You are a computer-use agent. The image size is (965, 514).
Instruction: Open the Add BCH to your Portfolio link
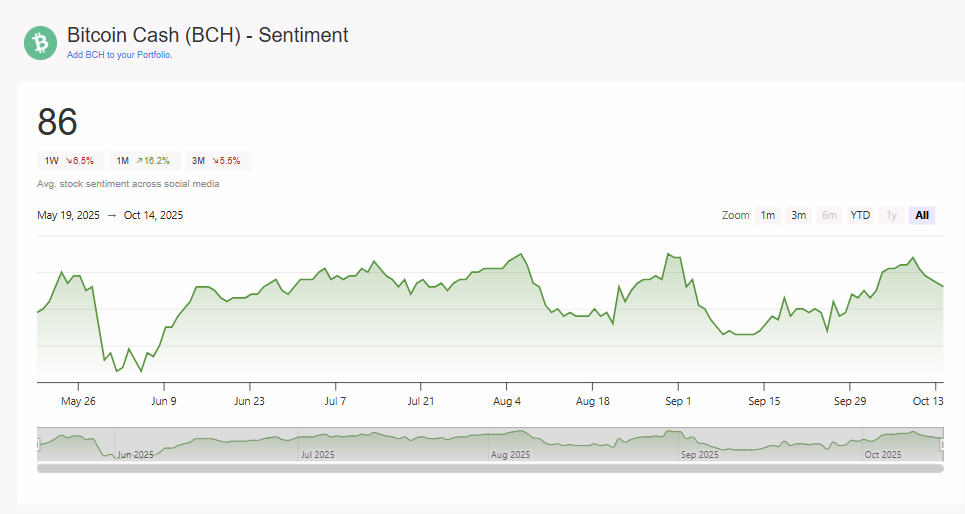119,55
